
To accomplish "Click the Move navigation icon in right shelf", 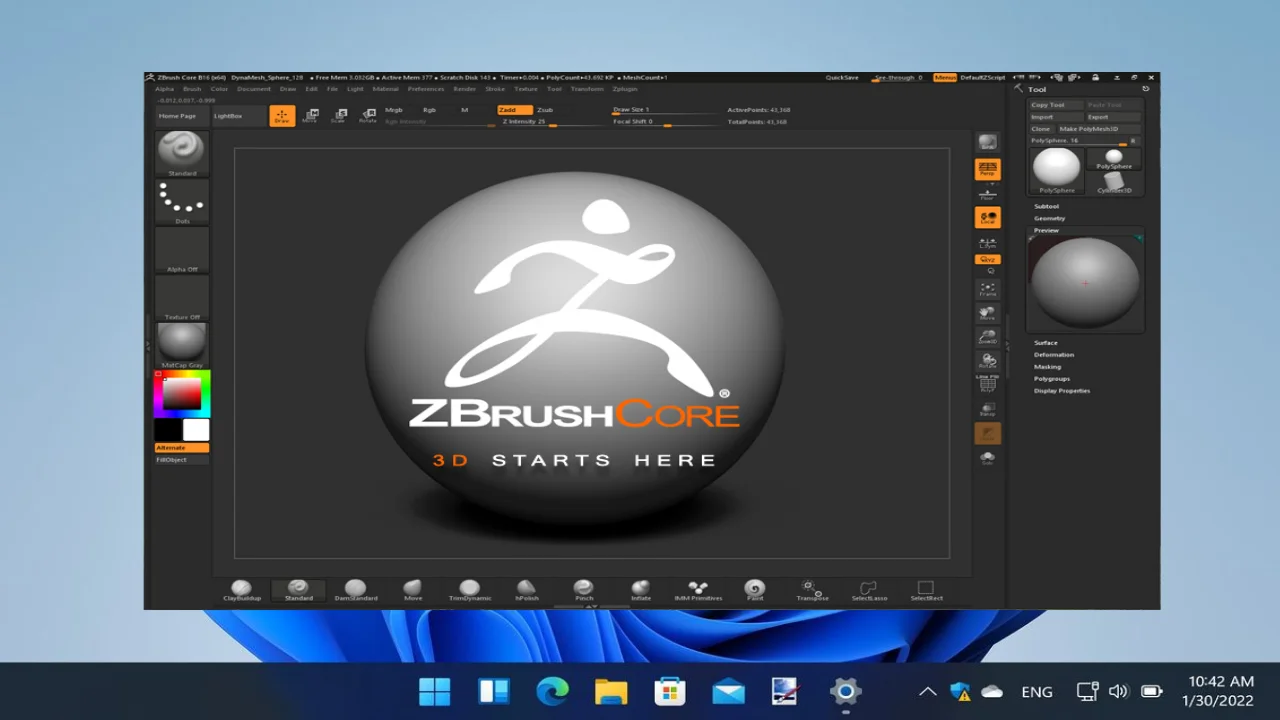I will pos(988,313).
